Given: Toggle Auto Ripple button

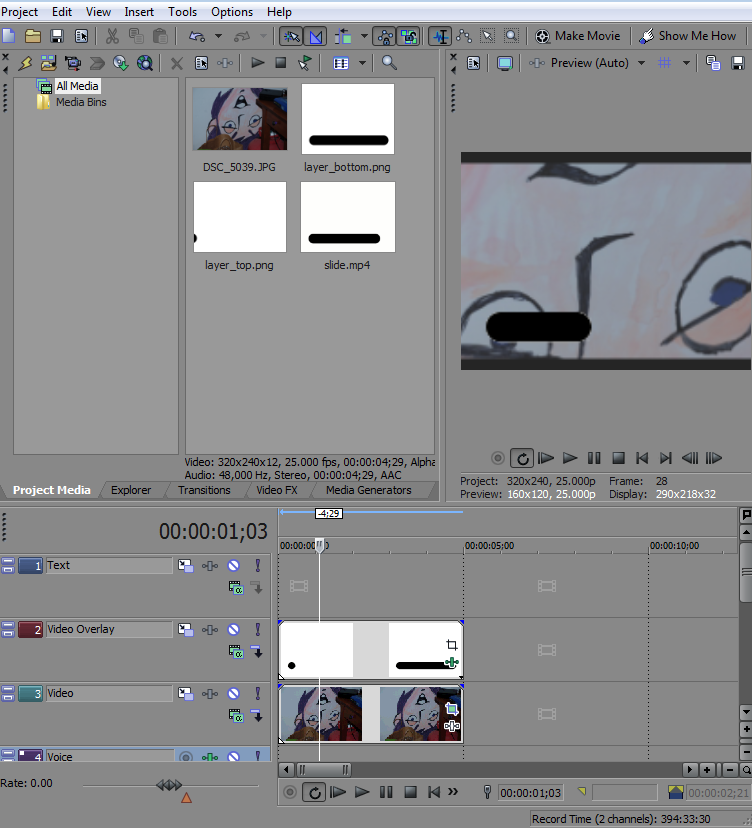Looking at the screenshot, I should click(343, 36).
